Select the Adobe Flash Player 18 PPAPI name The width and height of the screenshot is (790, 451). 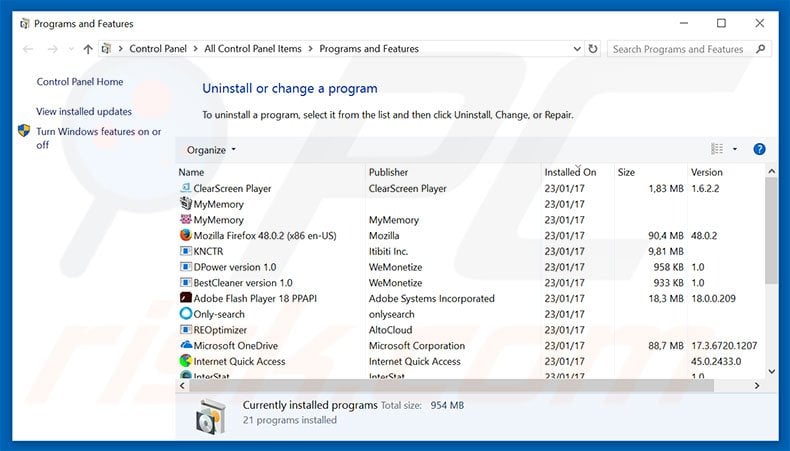coord(255,298)
